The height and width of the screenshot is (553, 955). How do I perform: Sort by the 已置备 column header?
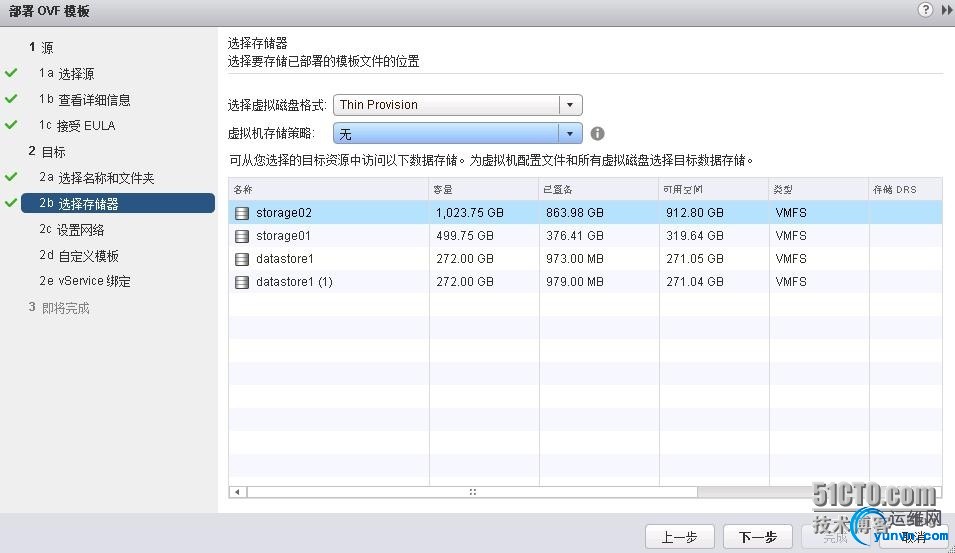(x=599, y=189)
